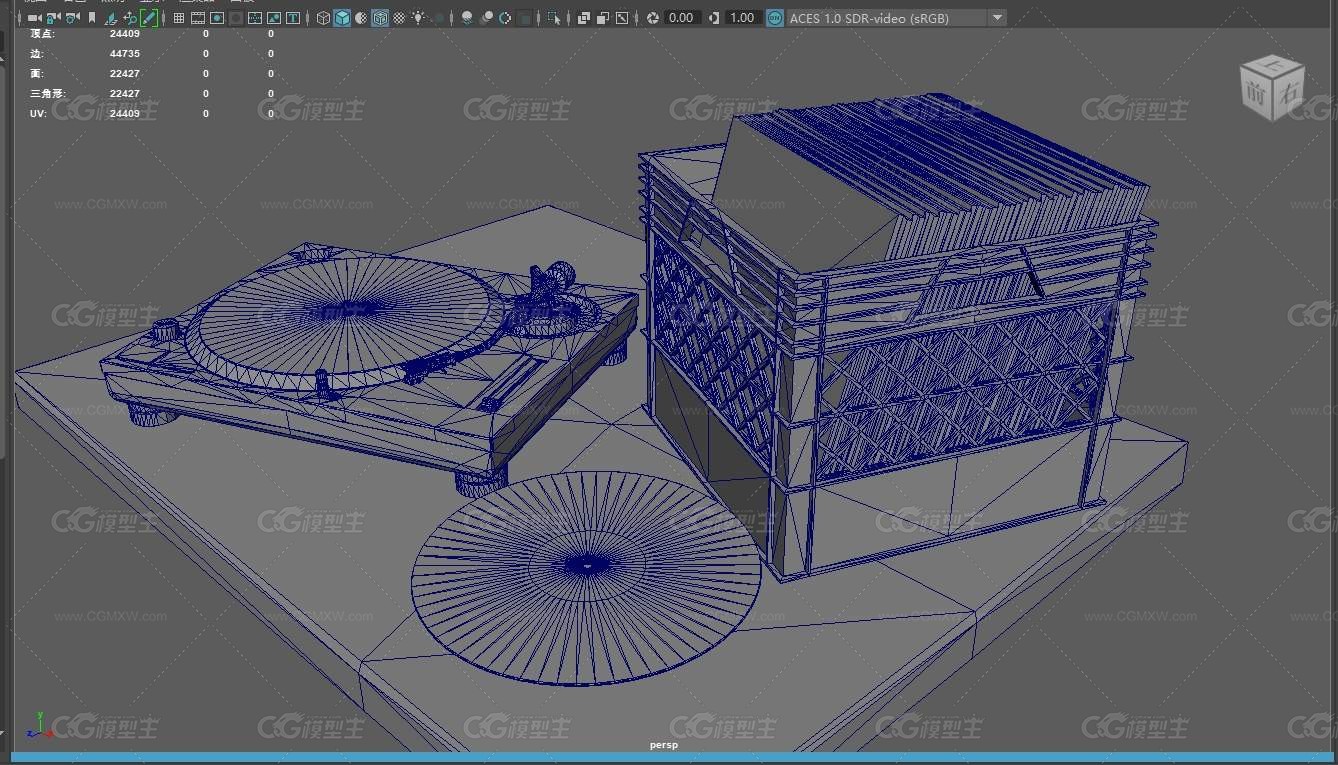This screenshot has height=765, width=1338.
Task: Click the 边: count 44735 in the HUD
Action: point(125,53)
